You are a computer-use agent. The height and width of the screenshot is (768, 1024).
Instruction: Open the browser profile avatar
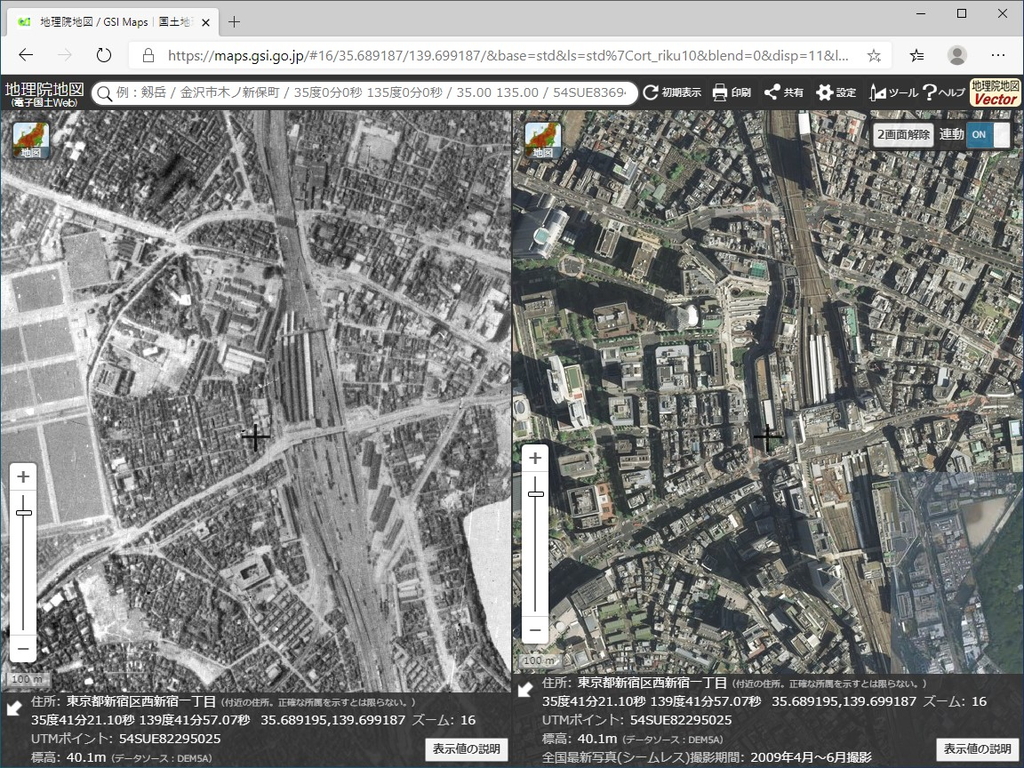pyautogui.click(x=957, y=56)
